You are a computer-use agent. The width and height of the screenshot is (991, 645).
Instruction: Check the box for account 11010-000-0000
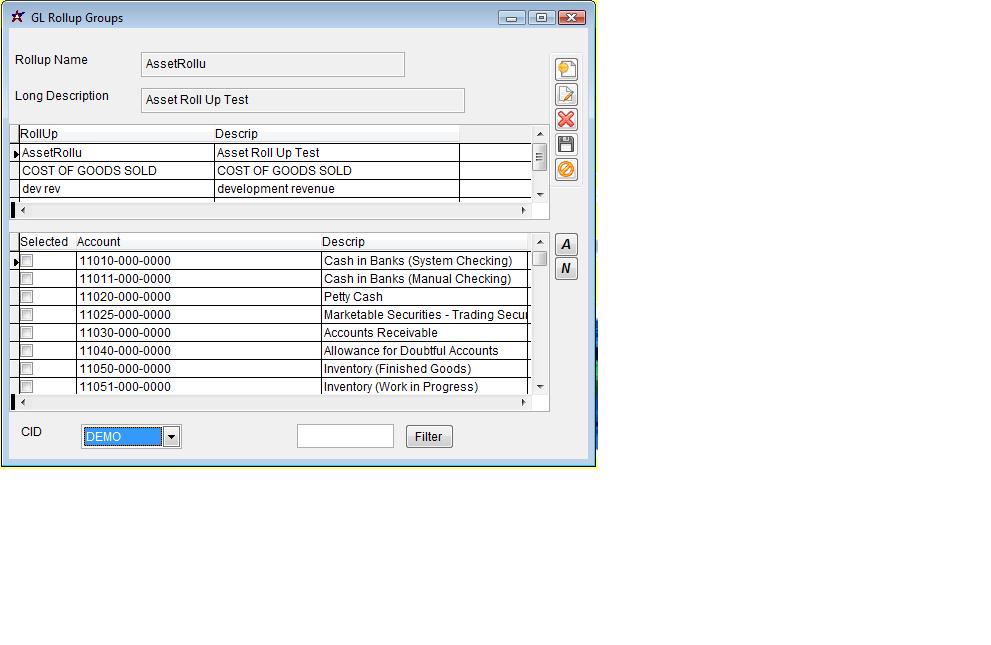pyautogui.click(x=27, y=261)
